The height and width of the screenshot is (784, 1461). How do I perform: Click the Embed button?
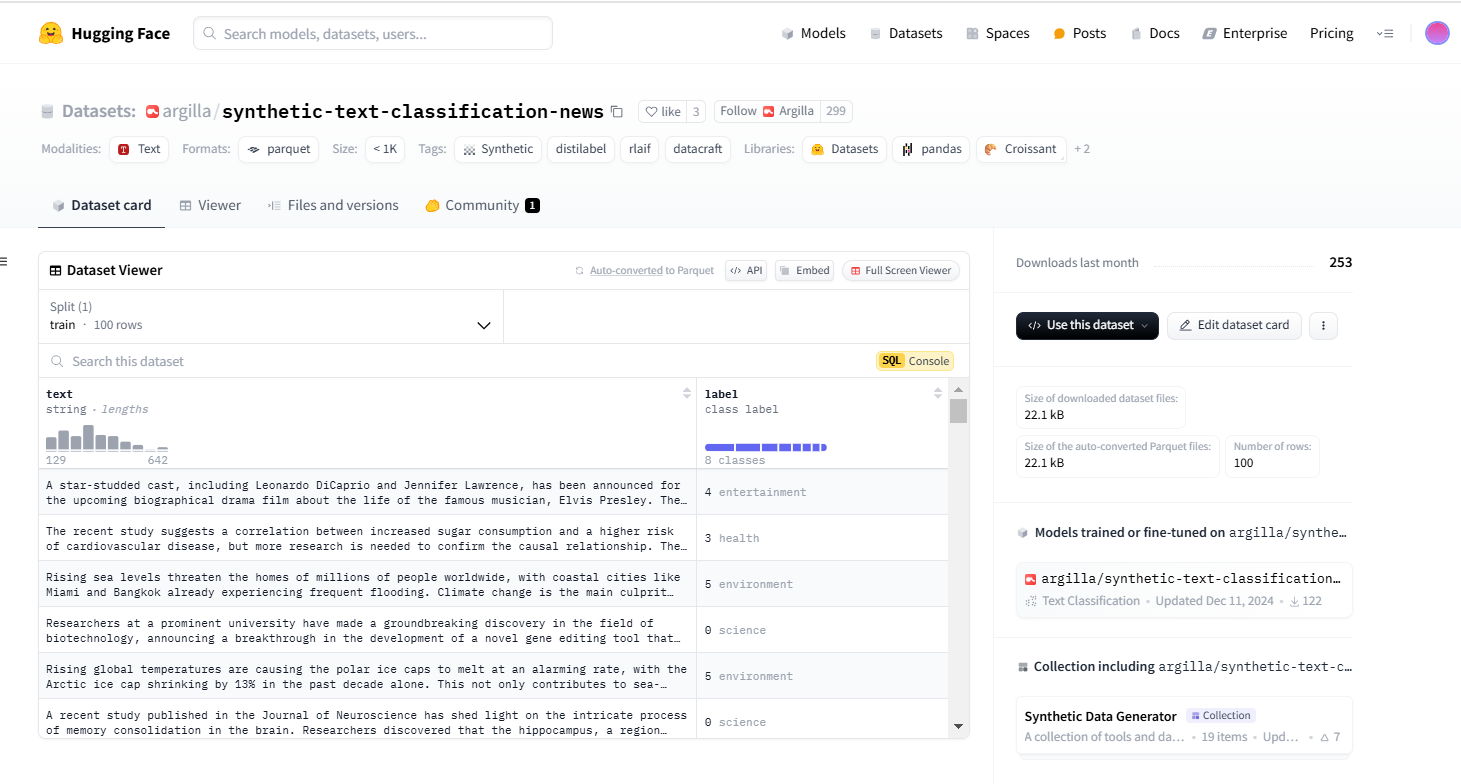click(805, 270)
